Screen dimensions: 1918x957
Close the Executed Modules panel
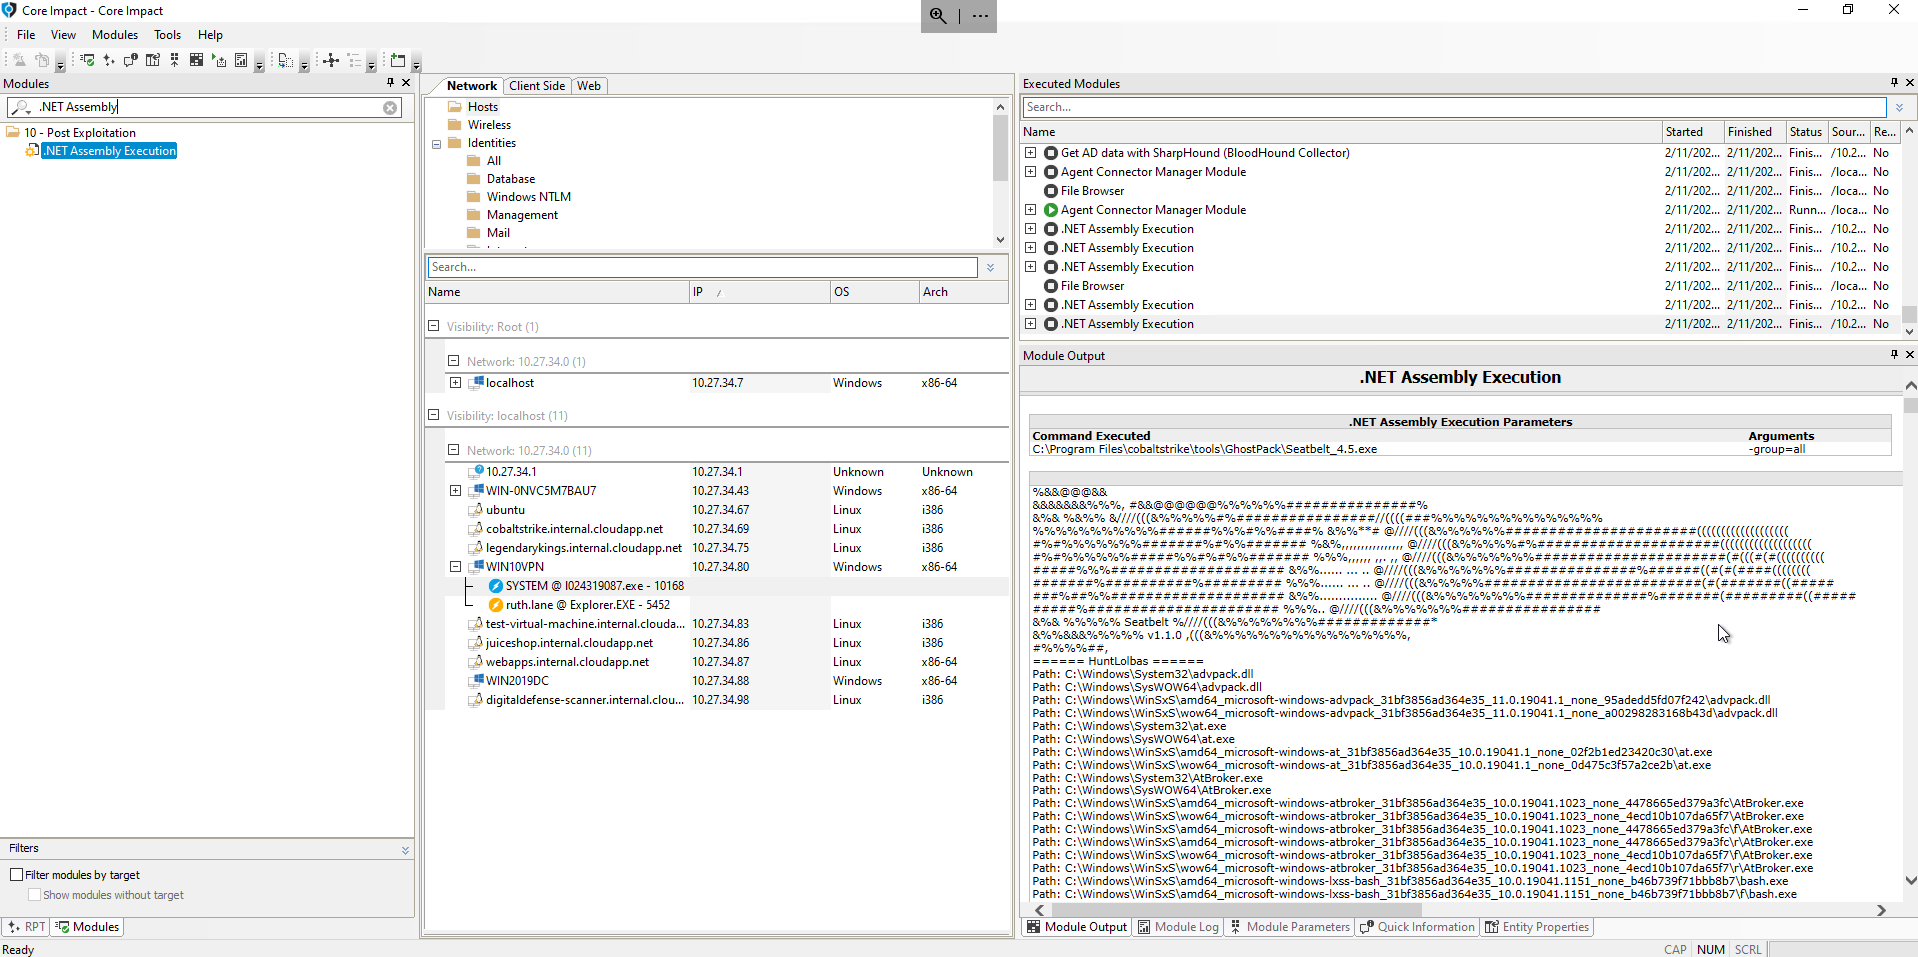tap(1910, 83)
